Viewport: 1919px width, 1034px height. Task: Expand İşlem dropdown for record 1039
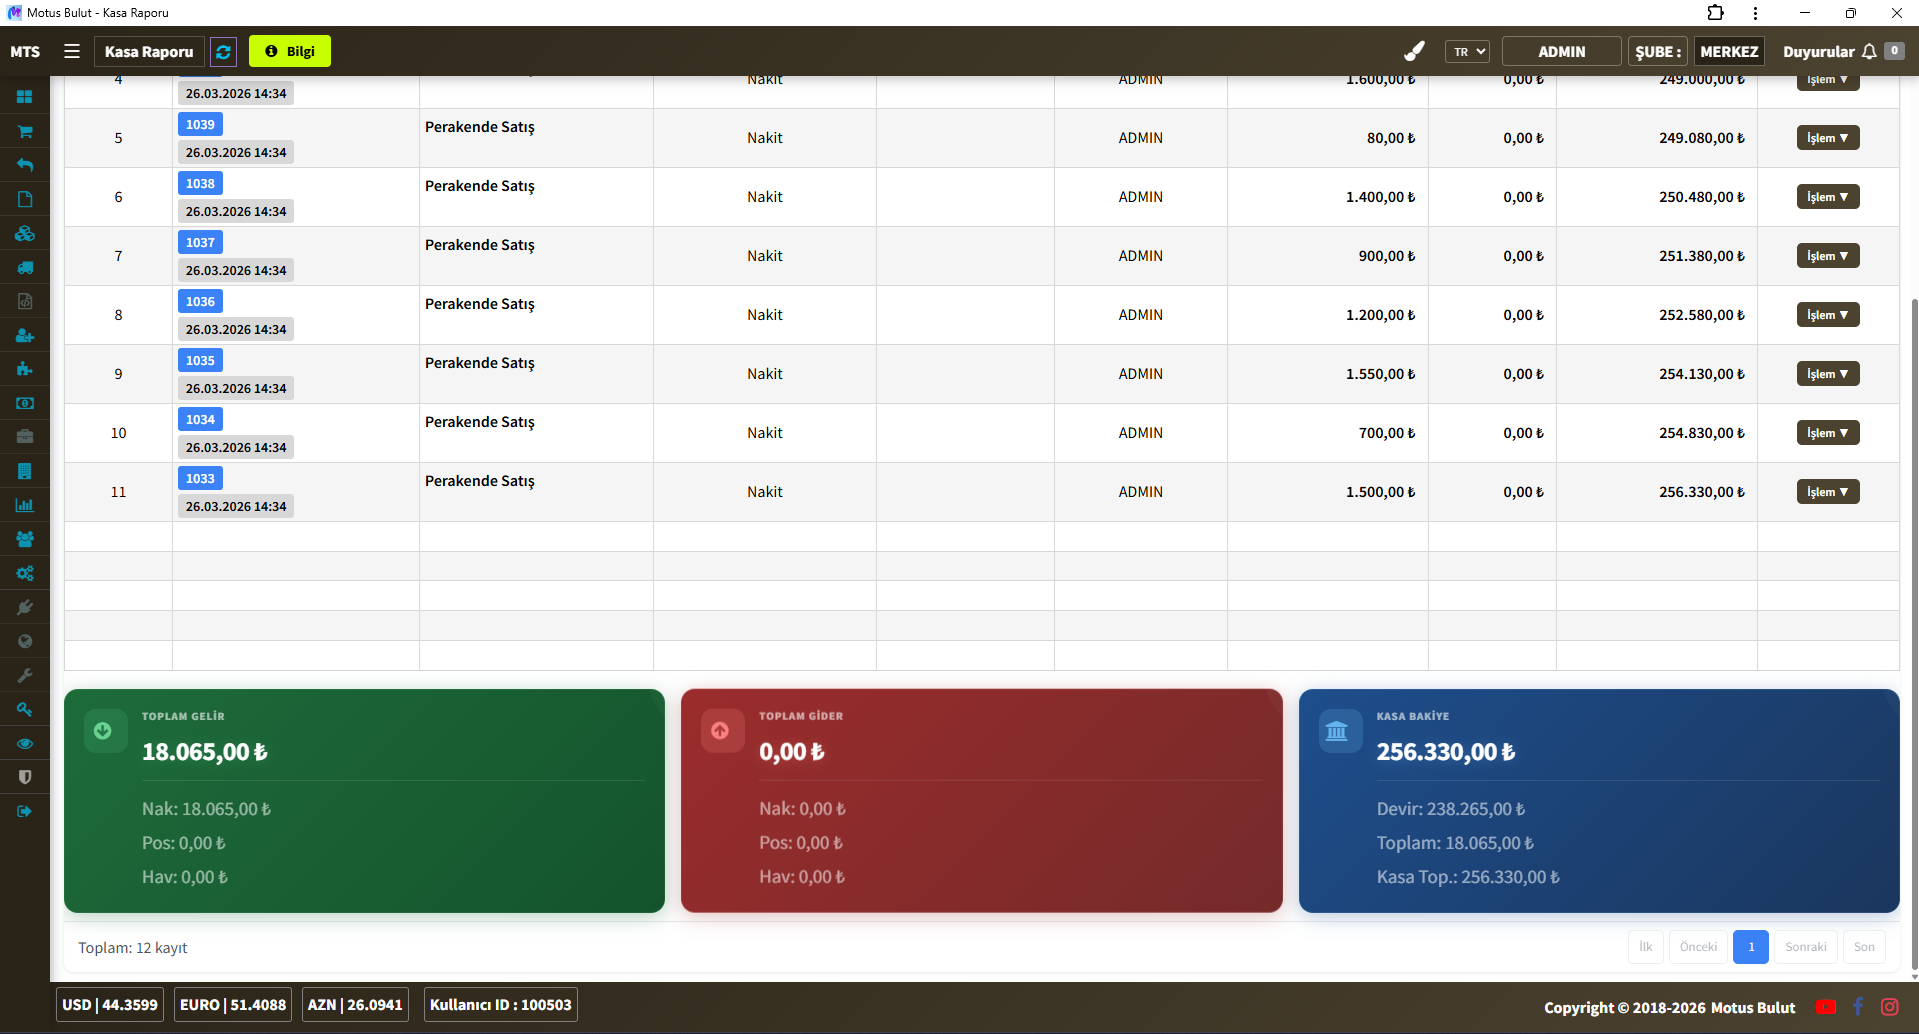(1827, 138)
